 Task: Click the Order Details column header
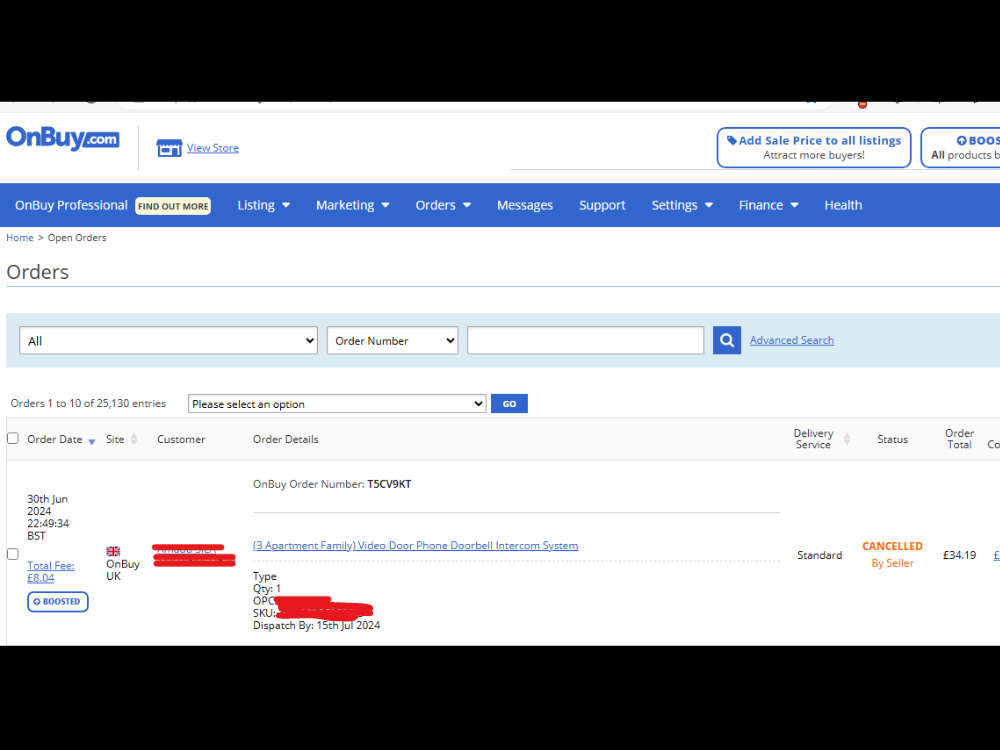(x=286, y=439)
